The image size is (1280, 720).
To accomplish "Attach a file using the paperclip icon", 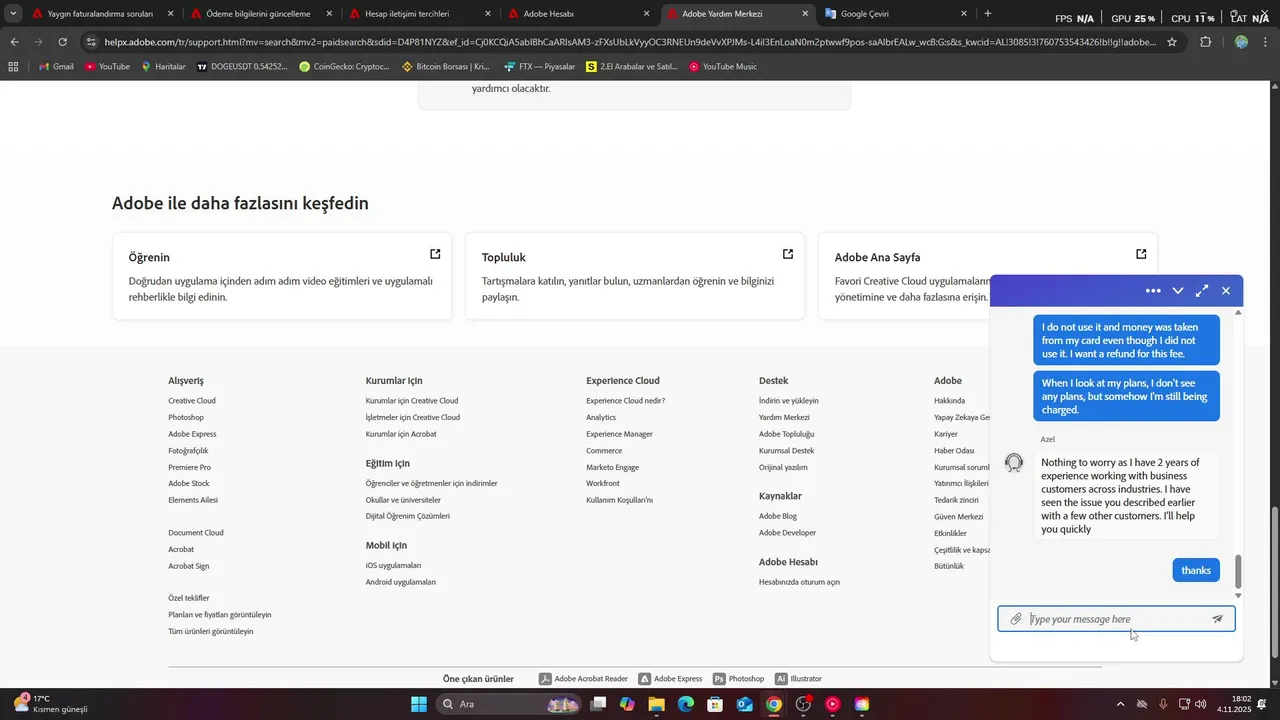I will click(x=1016, y=619).
